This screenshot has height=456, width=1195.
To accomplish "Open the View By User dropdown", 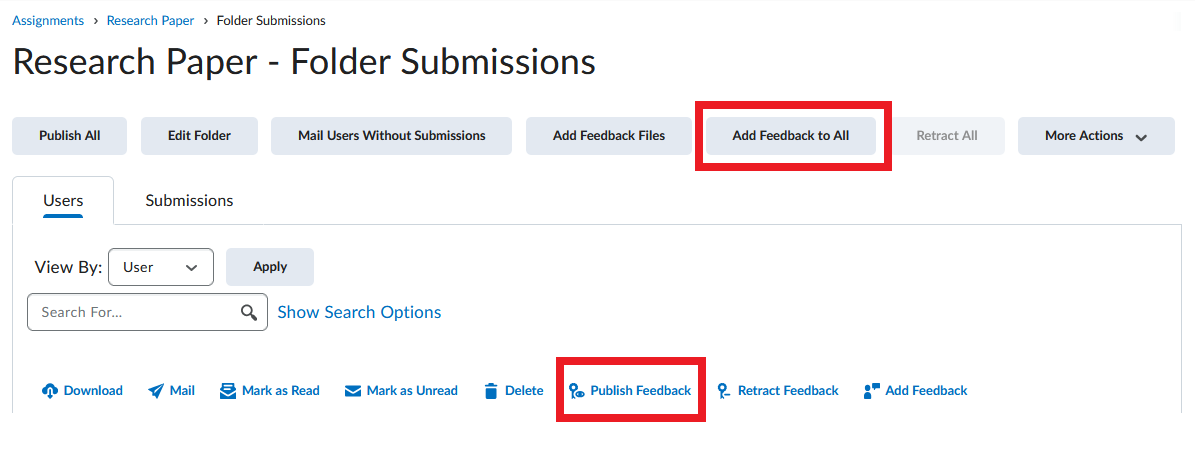I will point(161,267).
